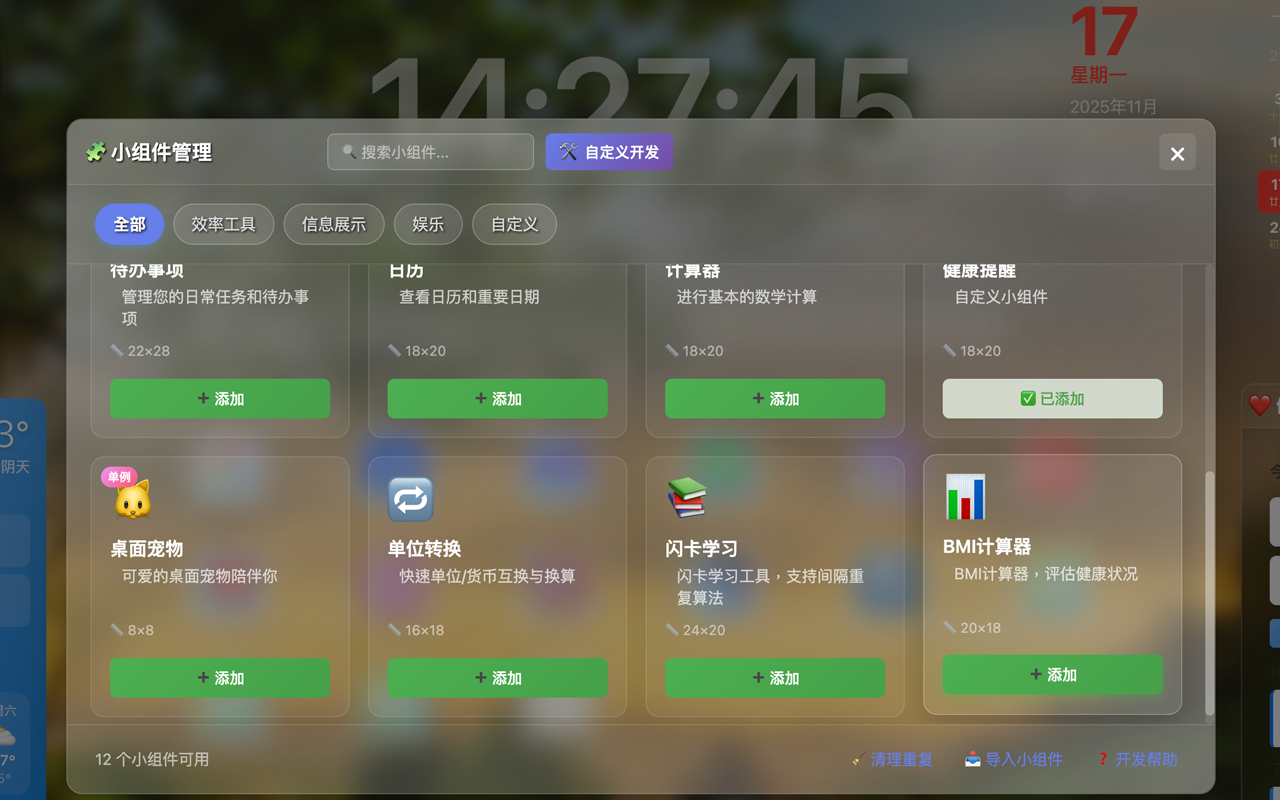Screen dimensions: 1280x800
Task: Click the desktop date widget showing 17
Action: 1103,40
